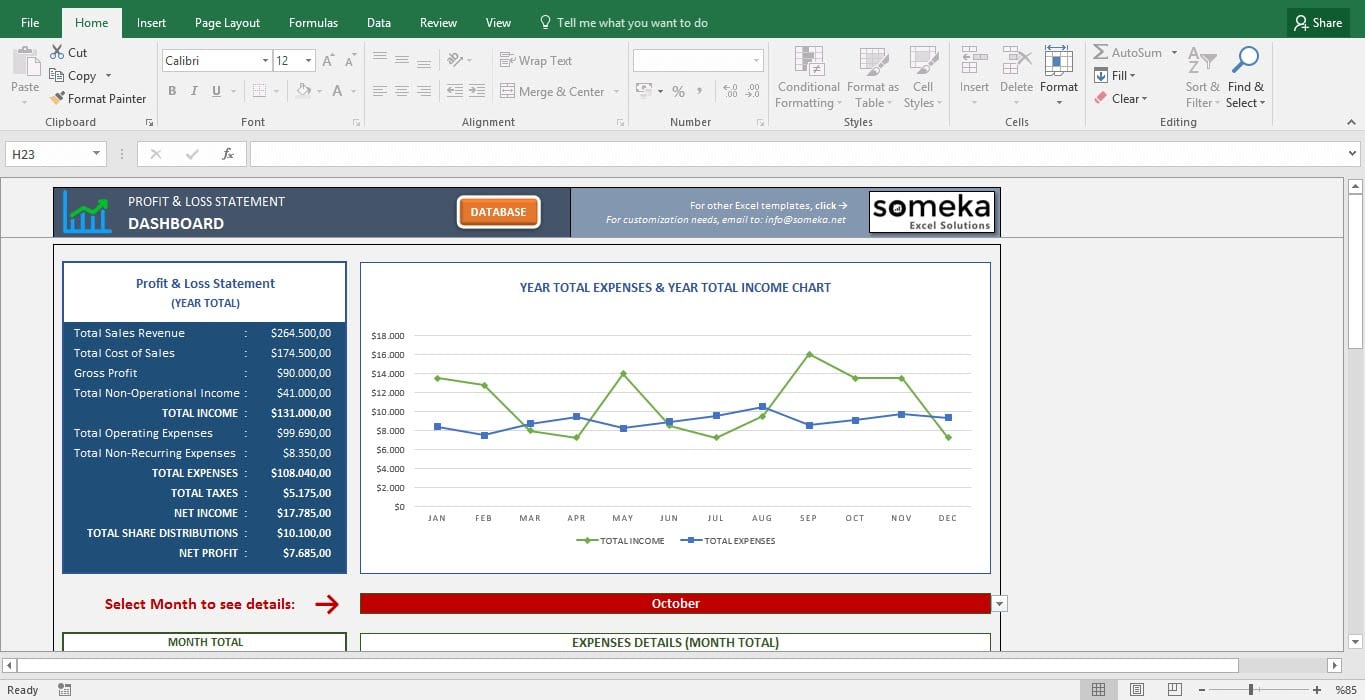This screenshot has height=700, width=1365.
Task: Expand the Name Box dropdown
Action: coord(97,154)
